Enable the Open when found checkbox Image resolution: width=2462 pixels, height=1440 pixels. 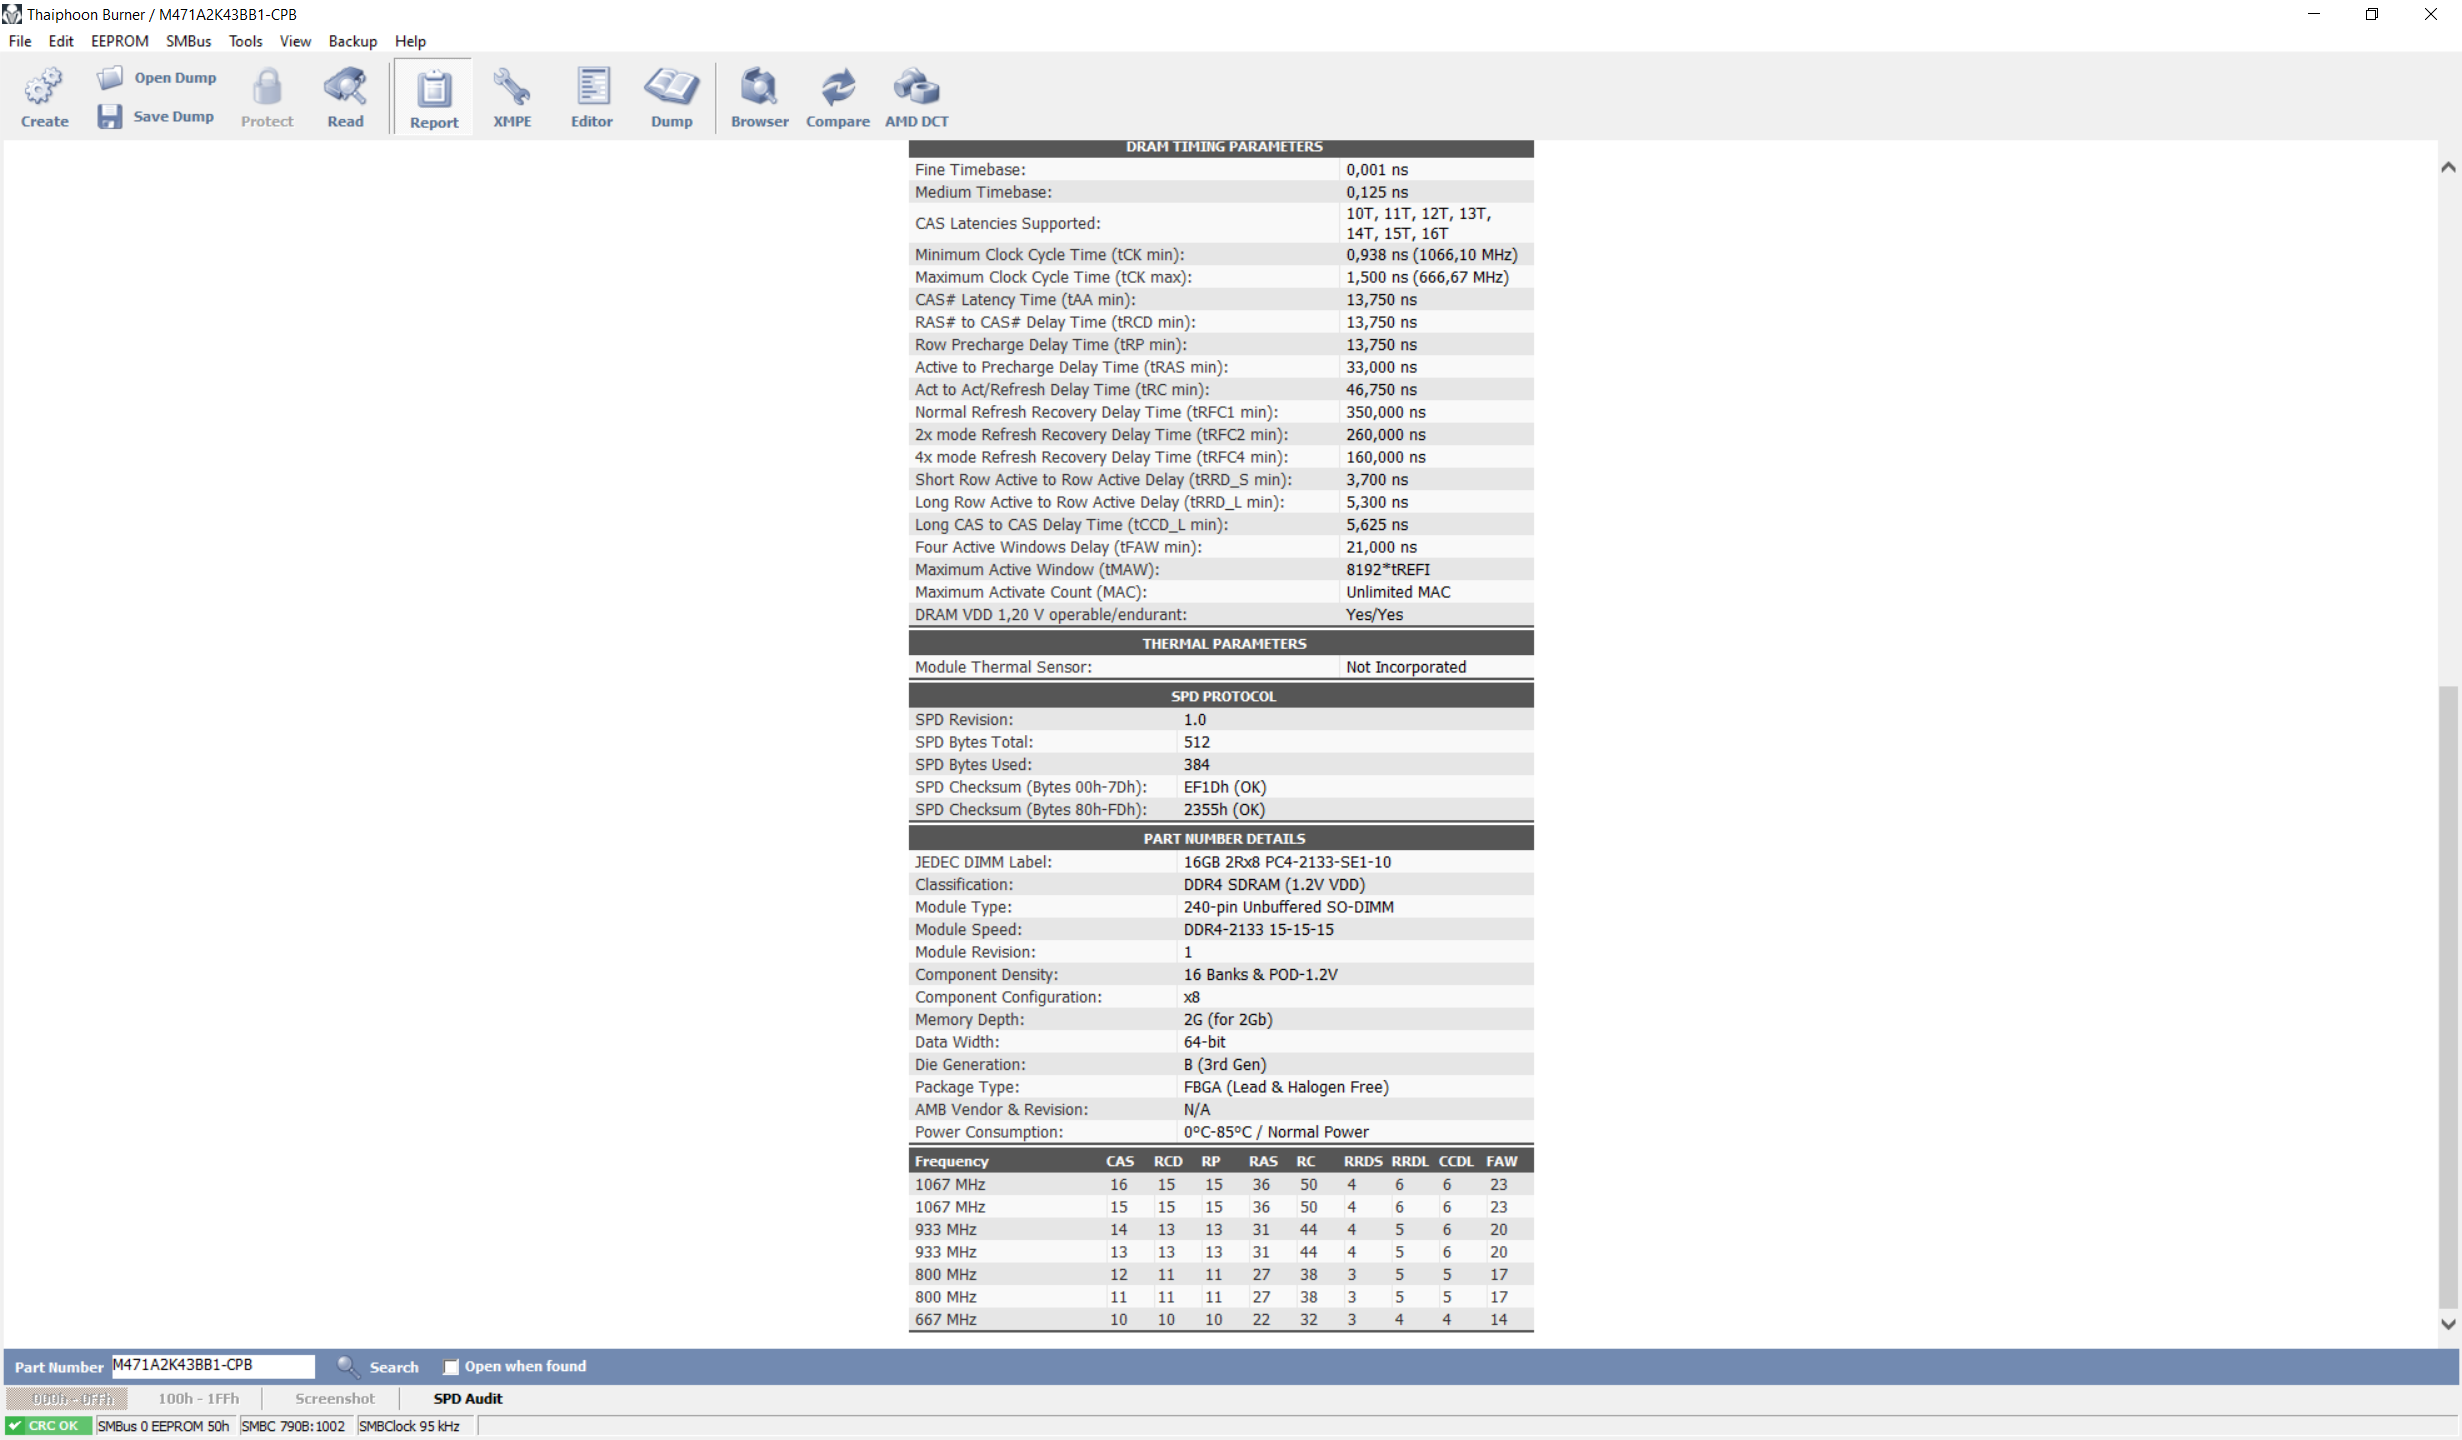451,1367
